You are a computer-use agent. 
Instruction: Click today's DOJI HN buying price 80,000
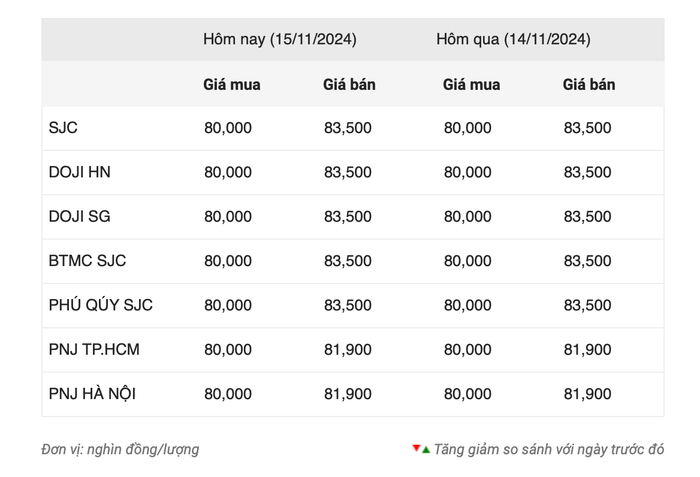(228, 172)
